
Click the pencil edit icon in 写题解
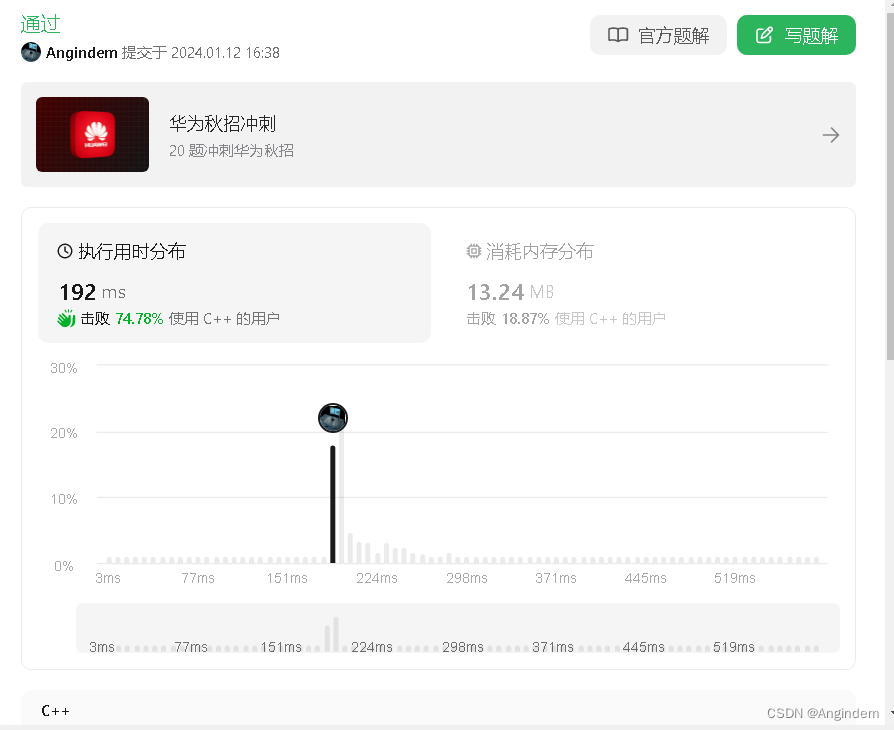click(x=764, y=35)
